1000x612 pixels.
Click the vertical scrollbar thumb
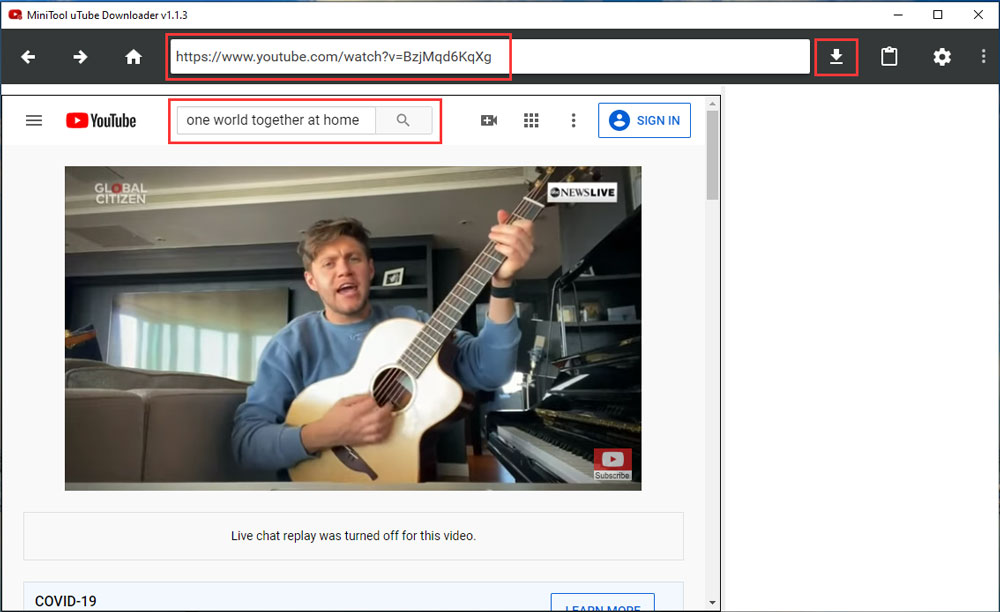[712, 155]
